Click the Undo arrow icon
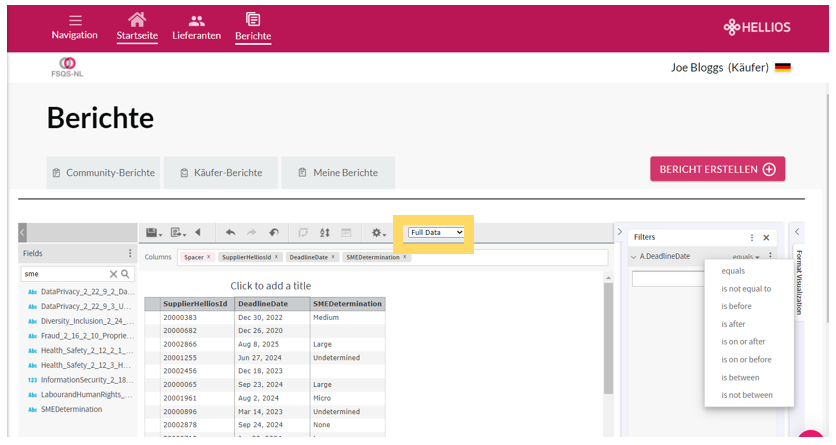 (230, 232)
